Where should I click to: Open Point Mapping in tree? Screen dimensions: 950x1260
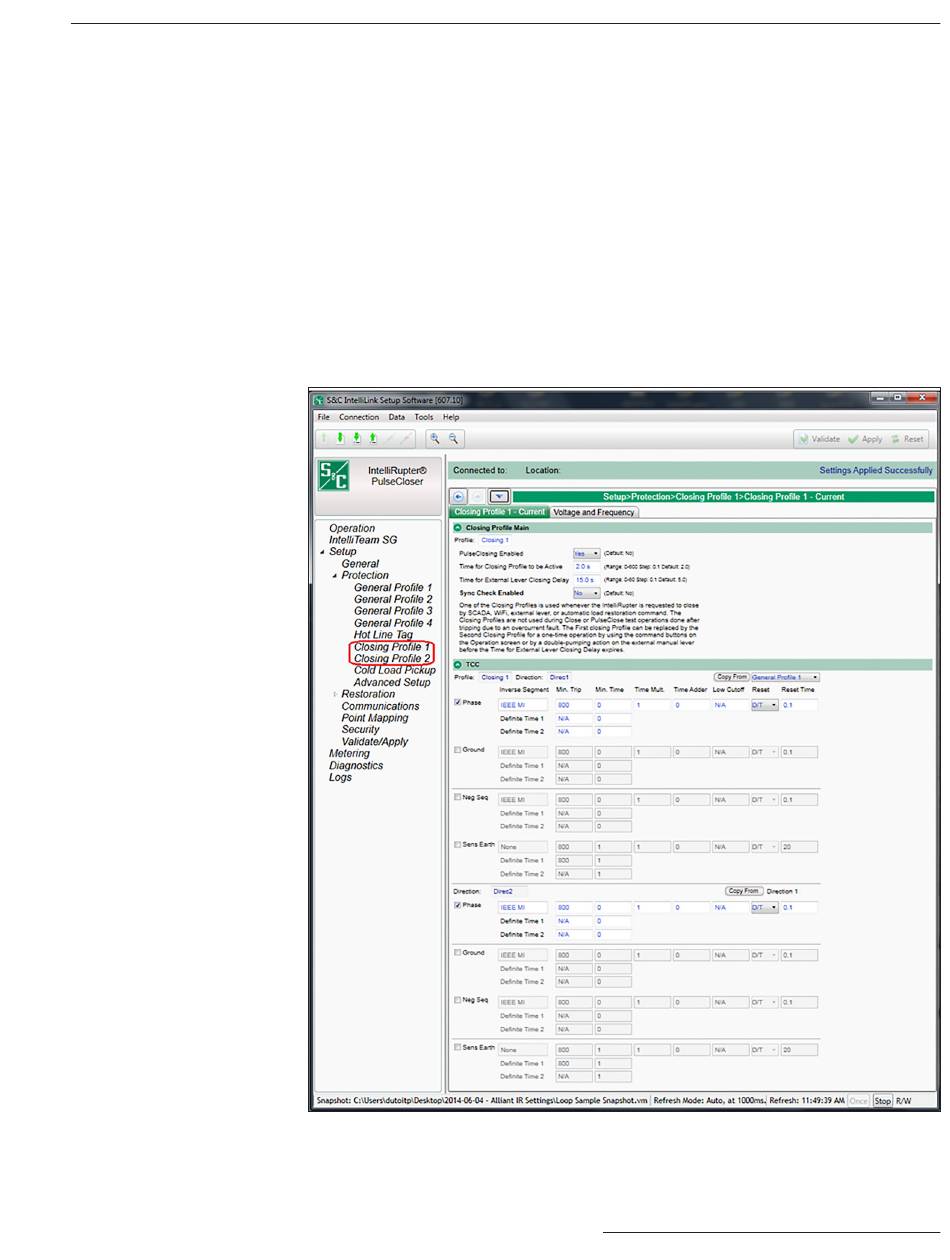click(x=375, y=718)
